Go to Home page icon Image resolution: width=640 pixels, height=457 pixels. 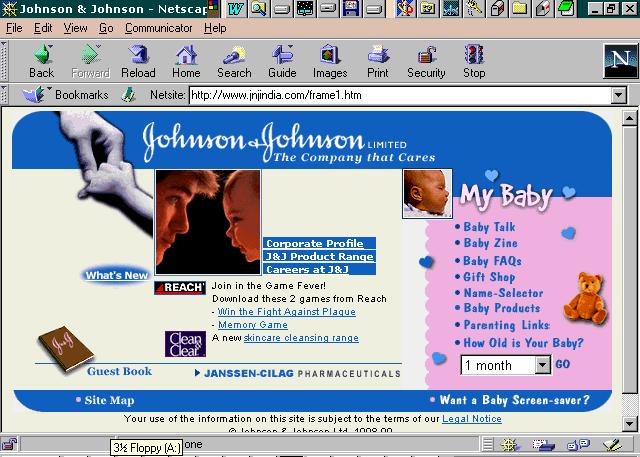pyautogui.click(x=186, y=61)
